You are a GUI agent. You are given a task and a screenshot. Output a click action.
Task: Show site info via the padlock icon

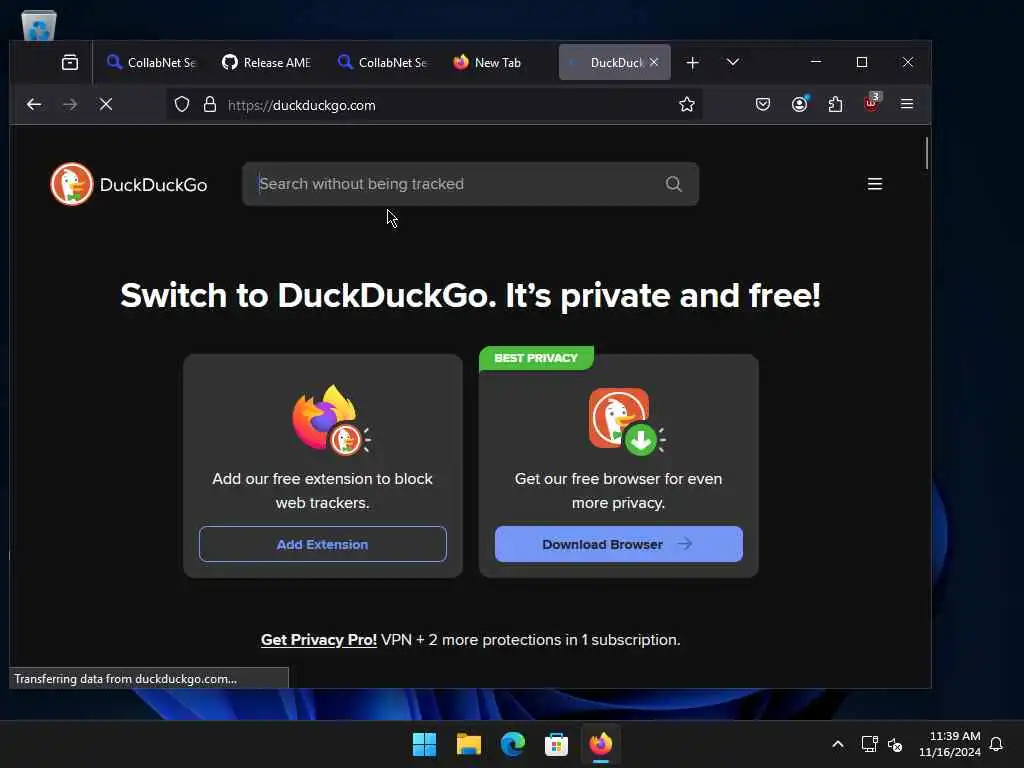point(210,104)
